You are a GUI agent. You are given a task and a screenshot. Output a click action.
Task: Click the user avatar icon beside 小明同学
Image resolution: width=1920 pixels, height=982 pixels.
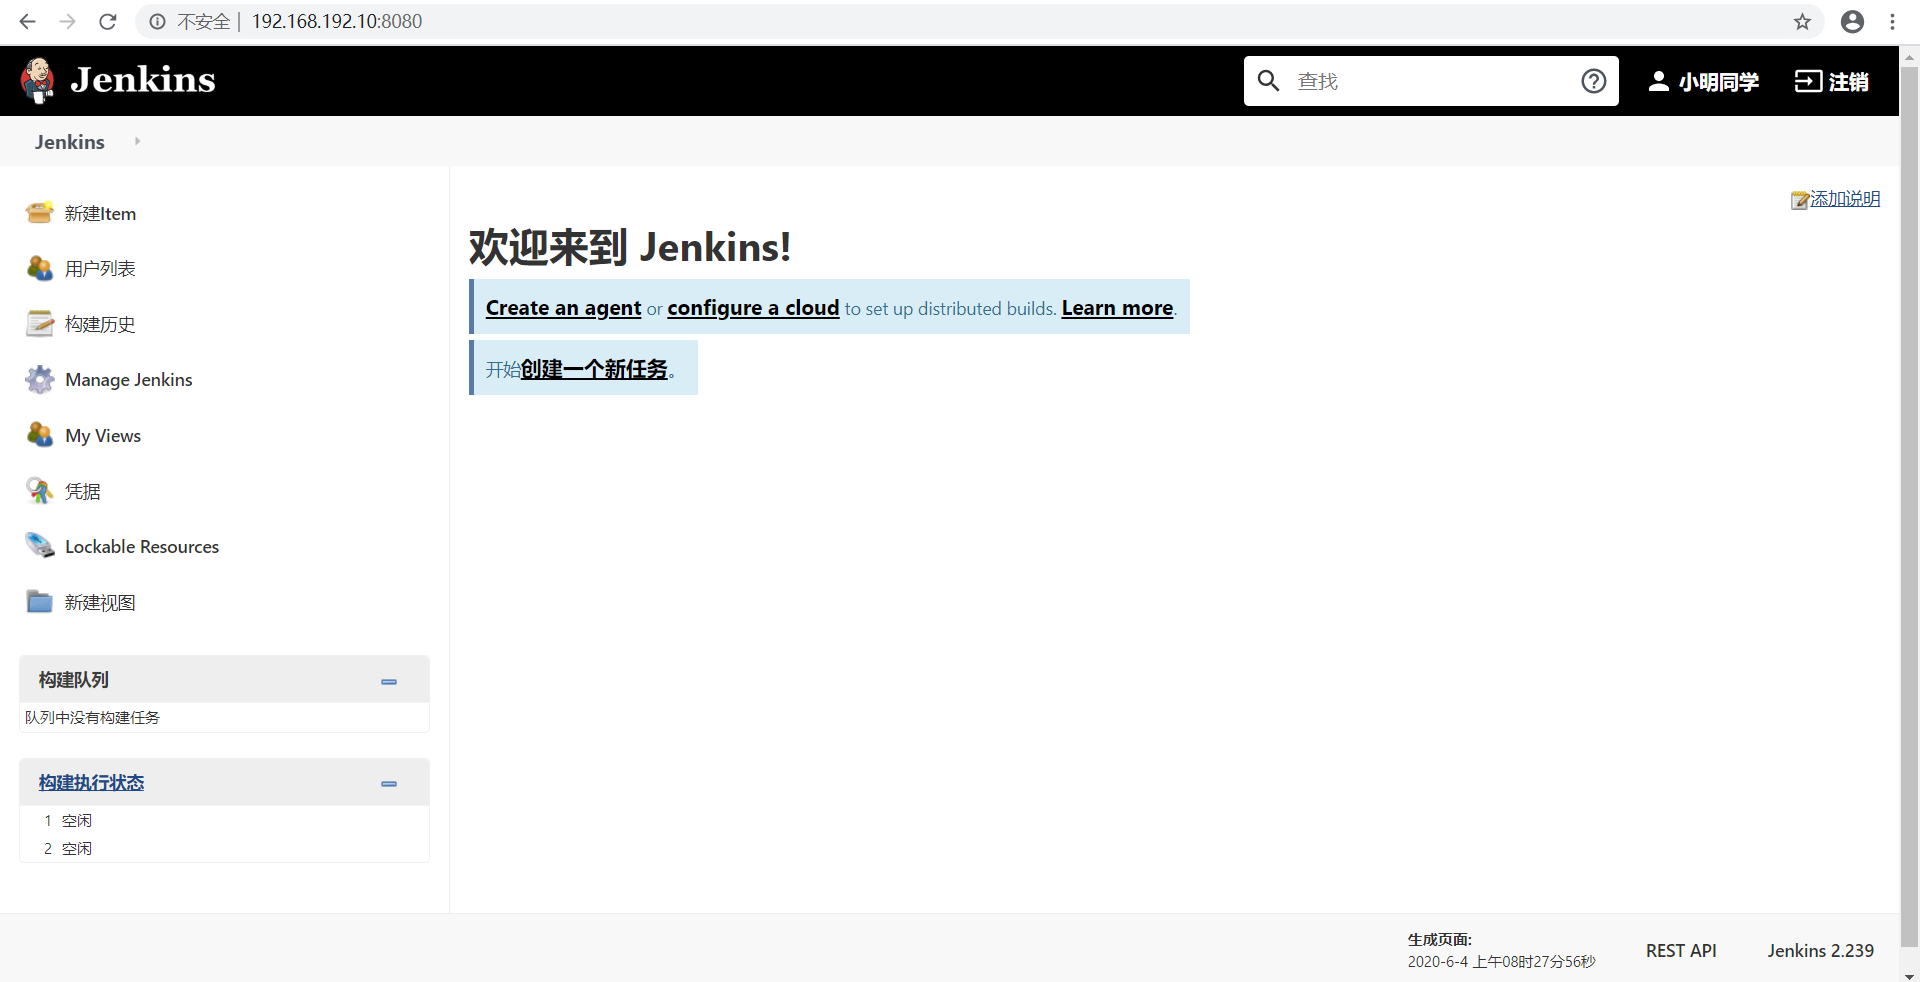click(1658, 81)
